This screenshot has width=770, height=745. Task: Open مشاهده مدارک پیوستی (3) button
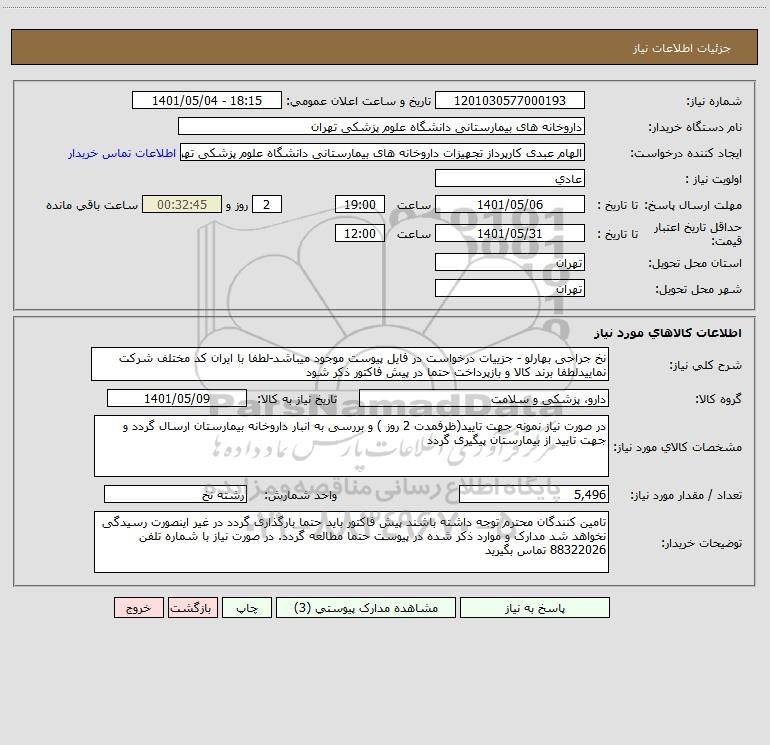pyautogui.click(x=366, y=608)
